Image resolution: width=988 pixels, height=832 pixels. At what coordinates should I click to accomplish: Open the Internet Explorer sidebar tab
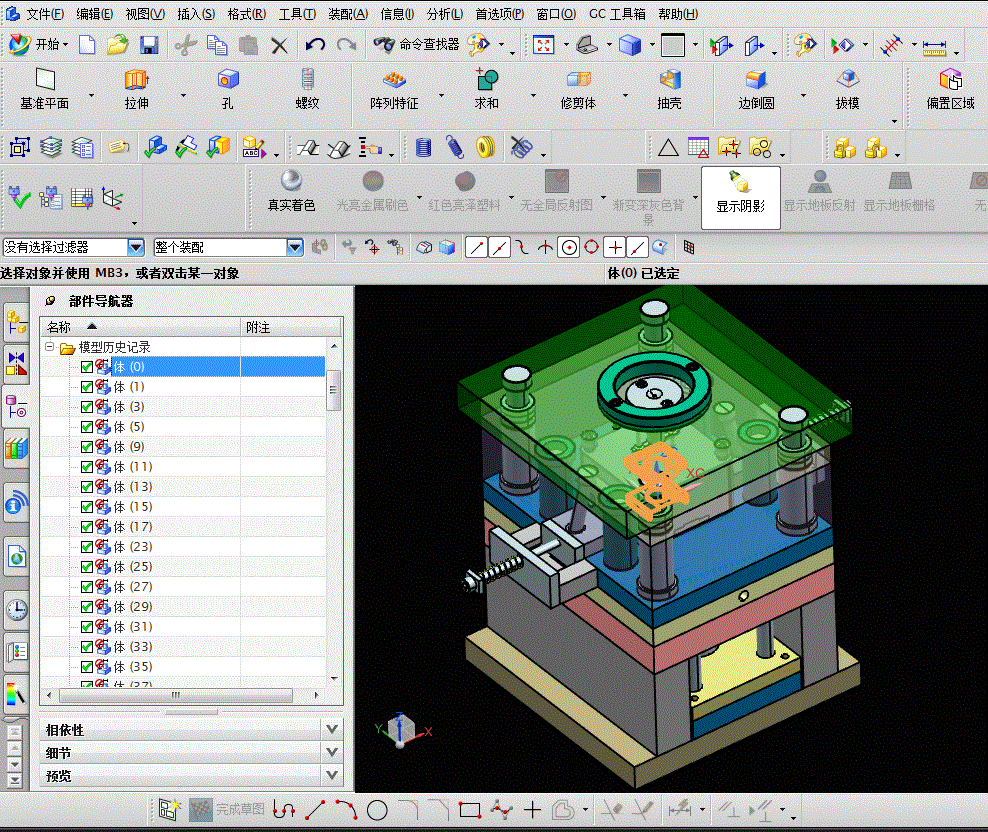tap(16, 558)
